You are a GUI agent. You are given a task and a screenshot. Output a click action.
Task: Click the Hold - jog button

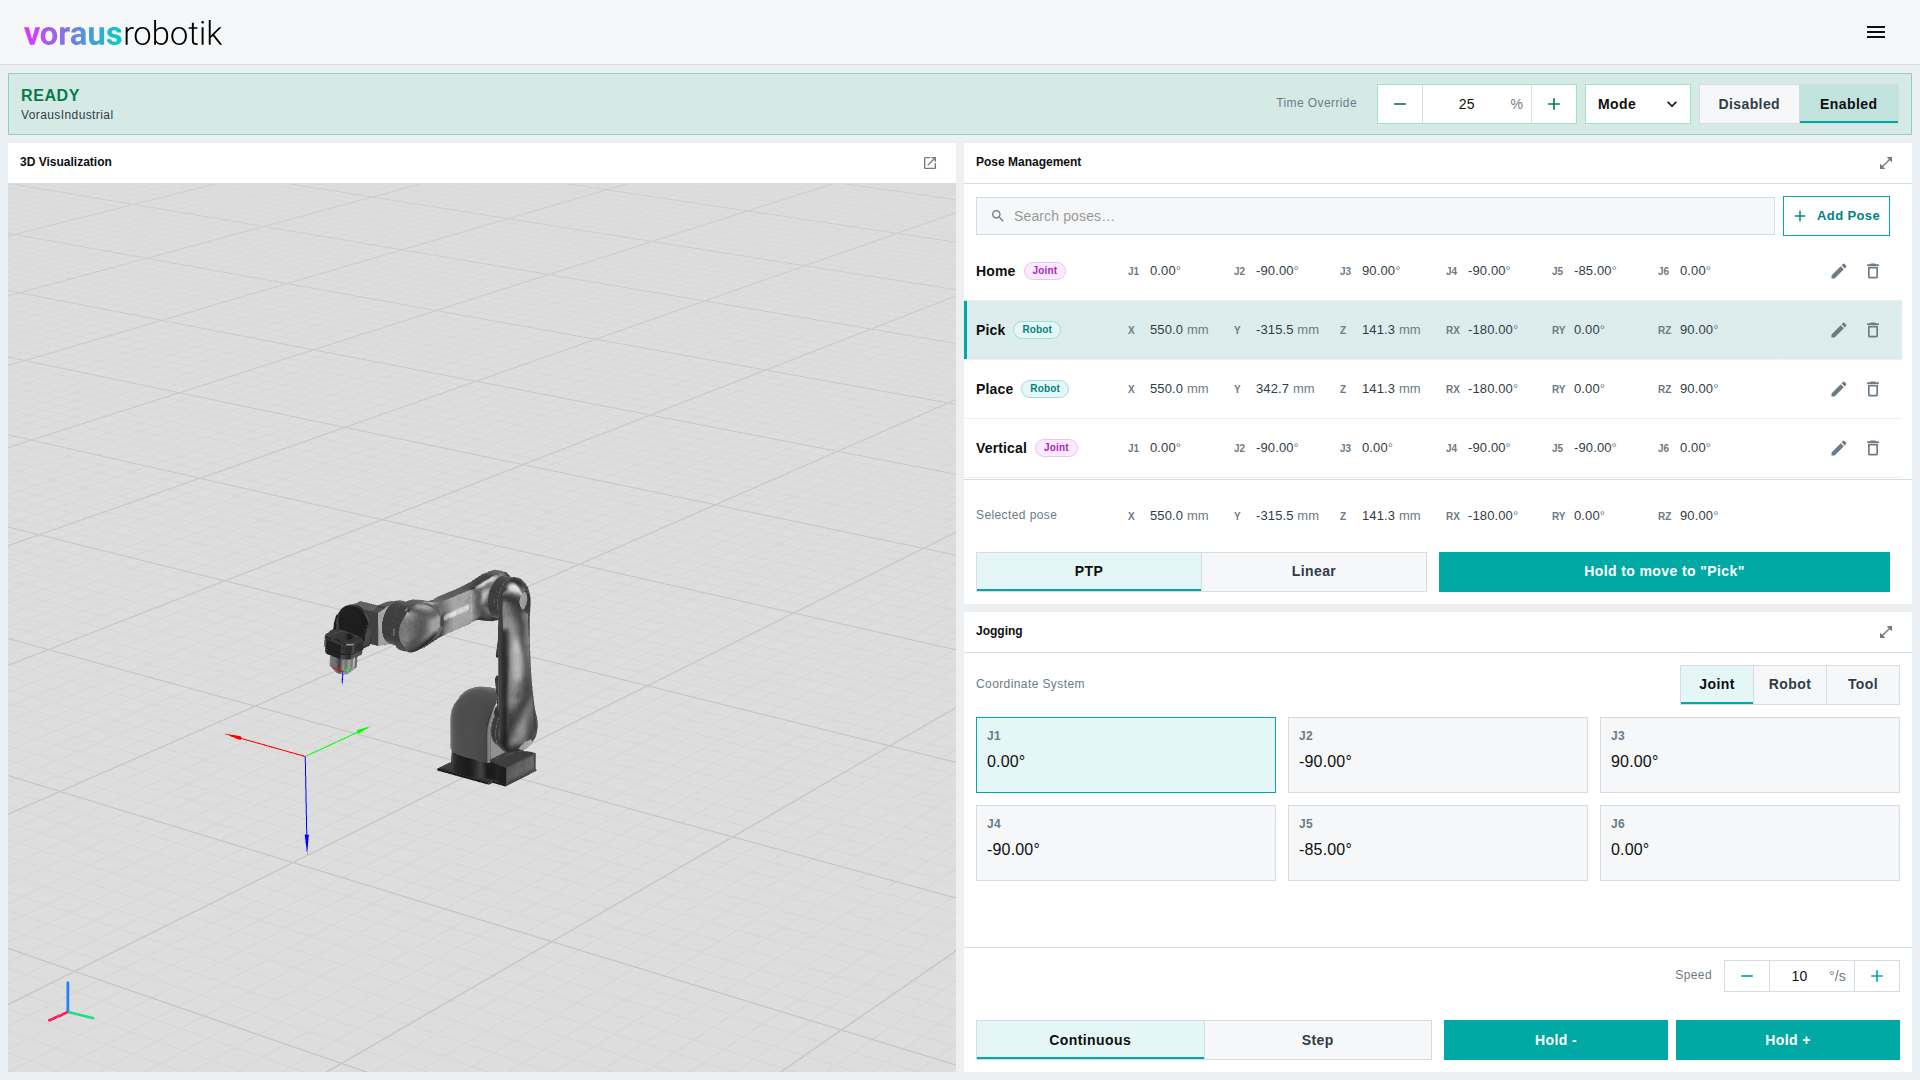pyautogui.click(x=1556, y=1040)
